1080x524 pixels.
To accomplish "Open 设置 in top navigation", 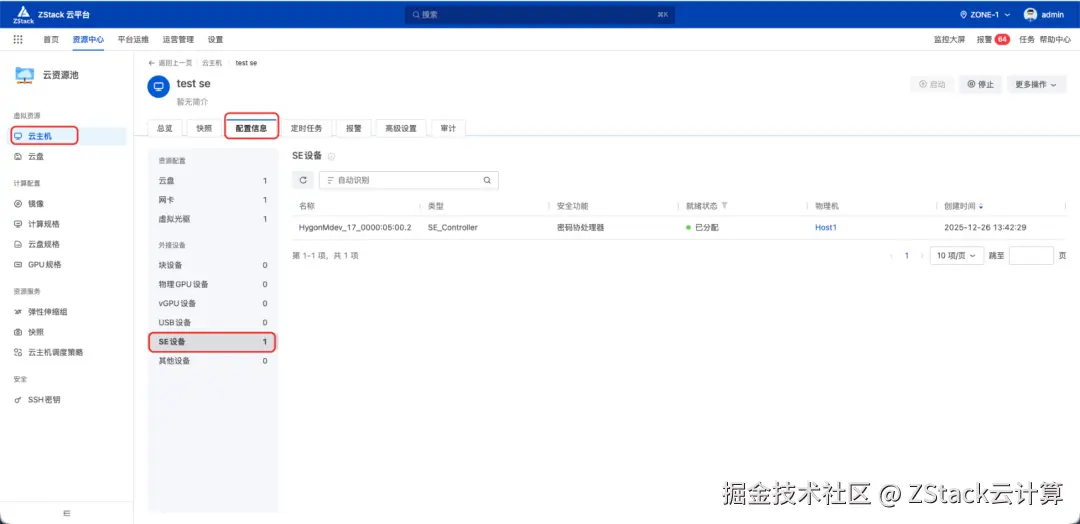I will (216, 40).
